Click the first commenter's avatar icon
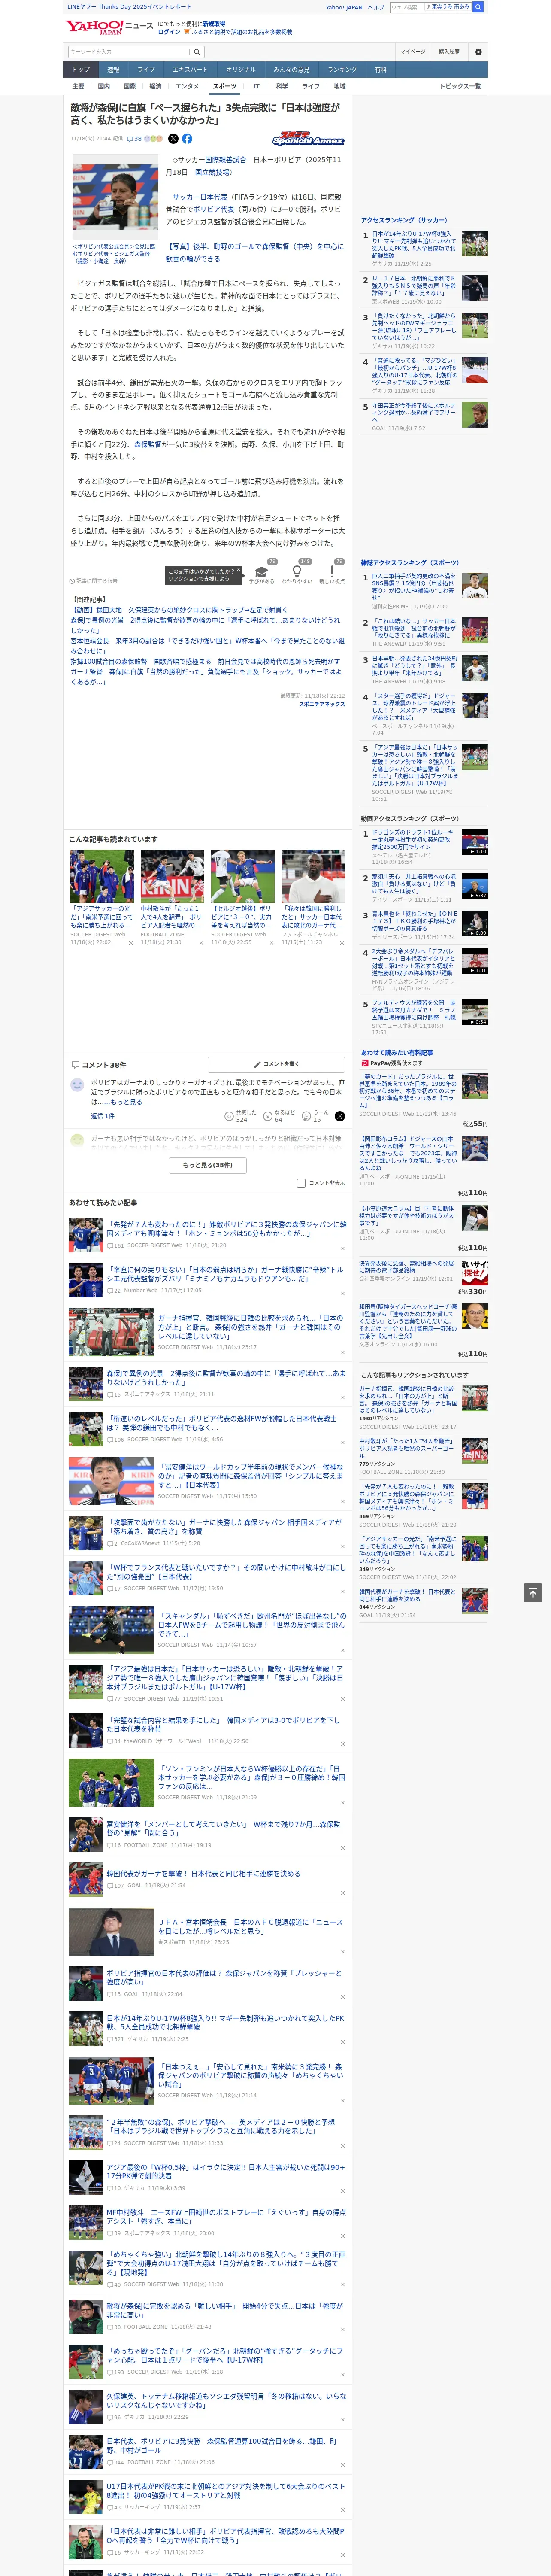This screenshot has width=551, height=2576. pyautogui.click(x=77, y=1085)
